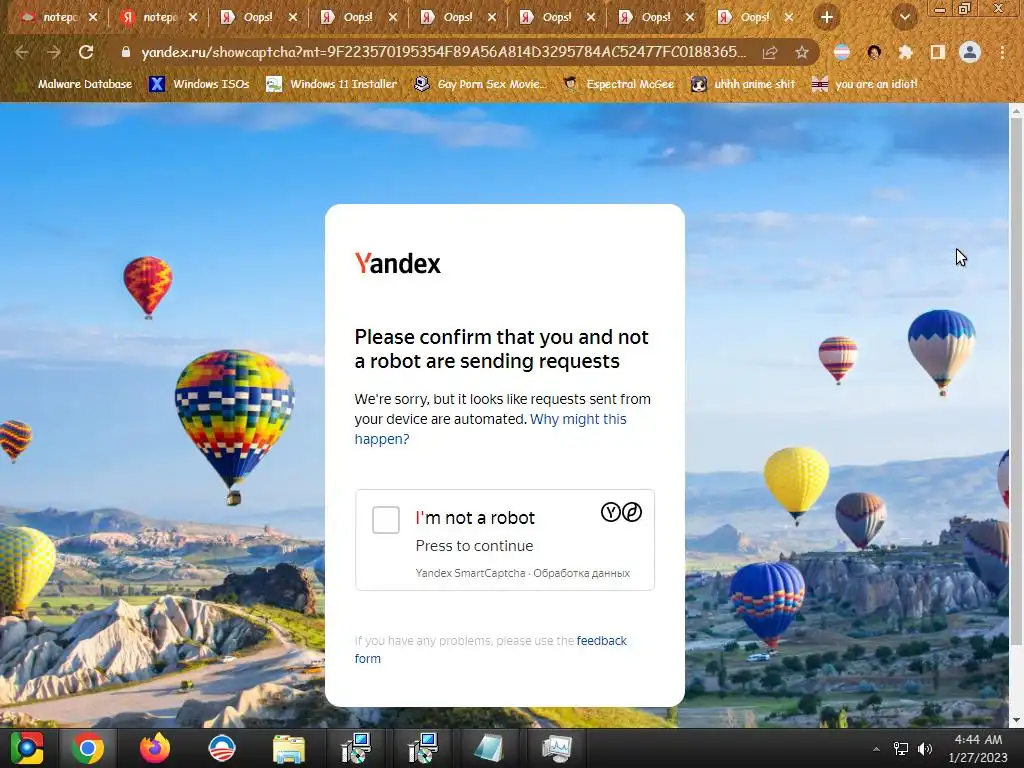Screen dimensions: 1024x768
Task: Click the scrollbar down arrow
Action: pyautogui.click(x=1016, y=720)
